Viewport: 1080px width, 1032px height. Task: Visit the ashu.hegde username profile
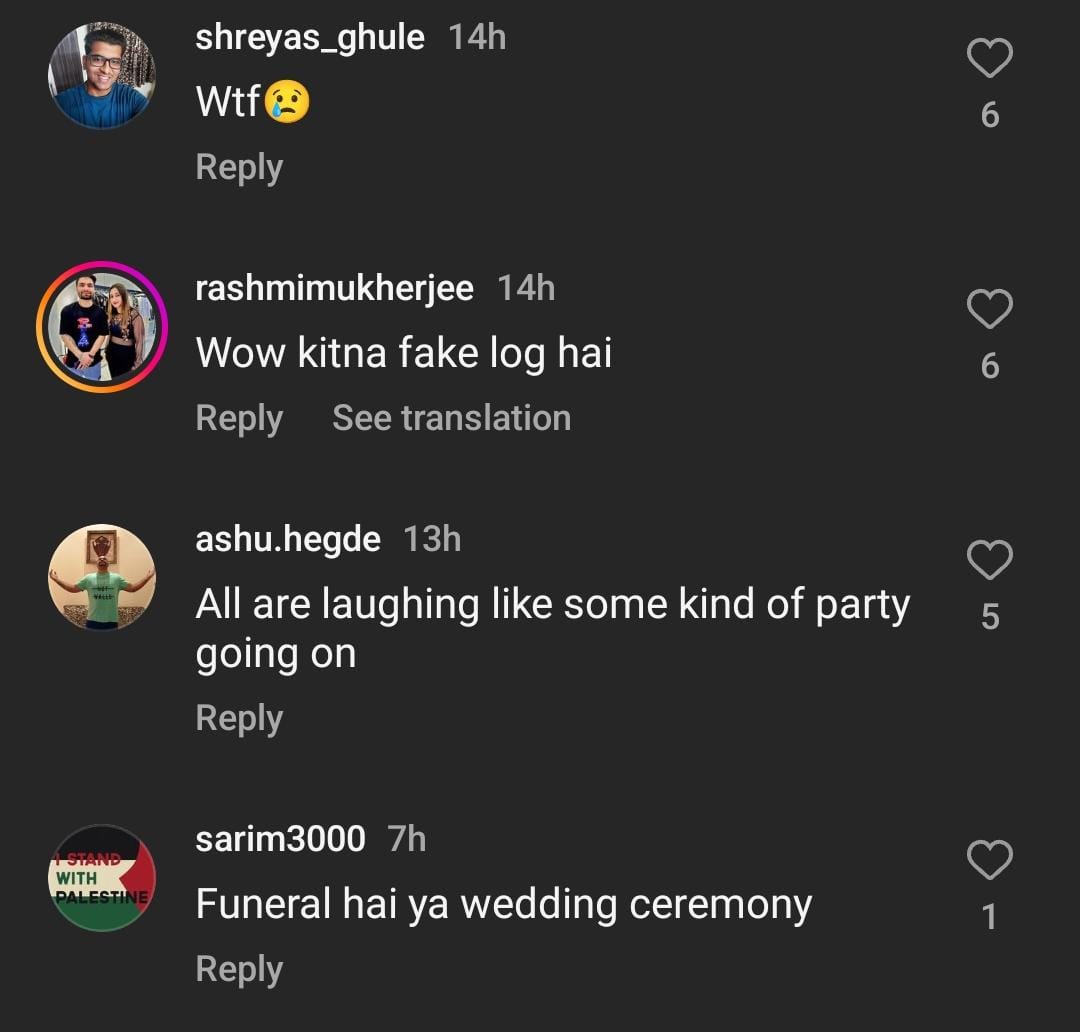click(288, 540)
